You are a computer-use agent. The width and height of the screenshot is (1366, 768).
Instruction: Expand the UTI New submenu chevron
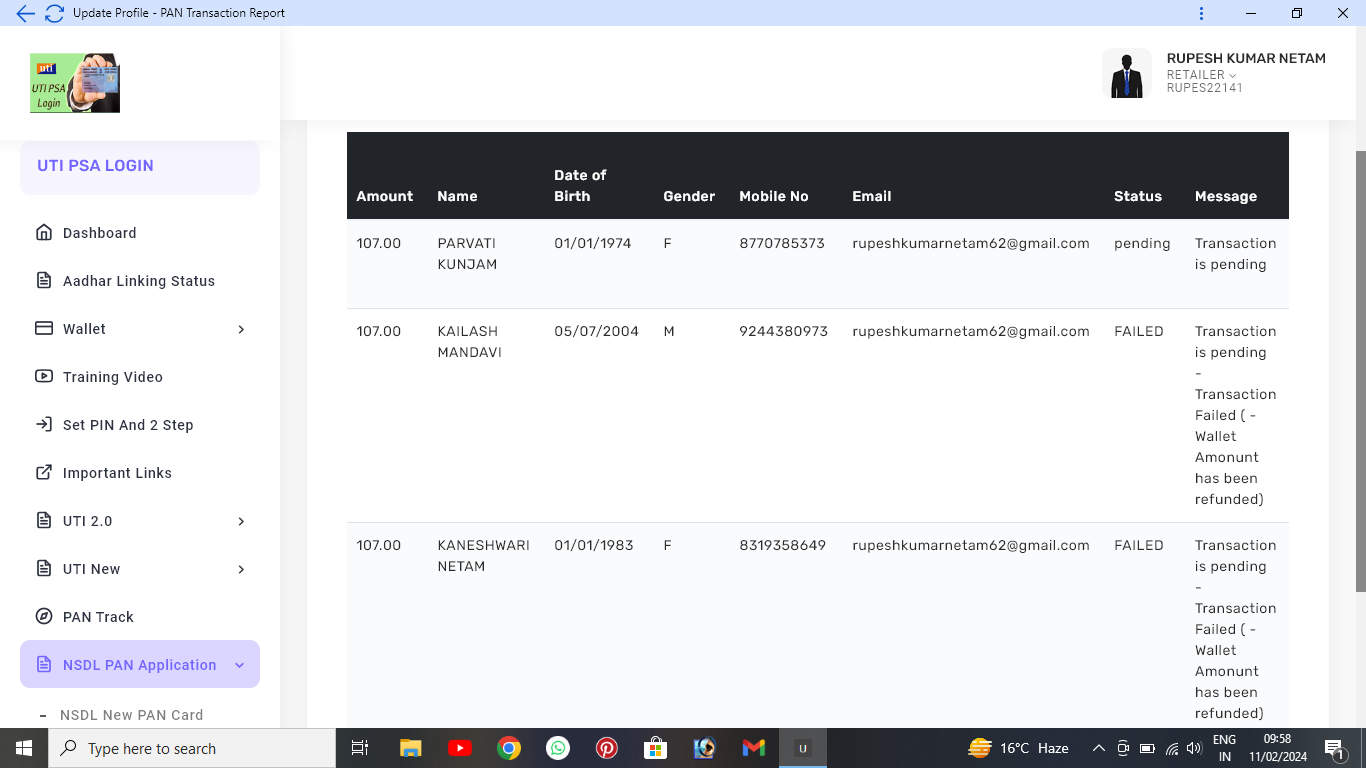click(x=241, y=569)
